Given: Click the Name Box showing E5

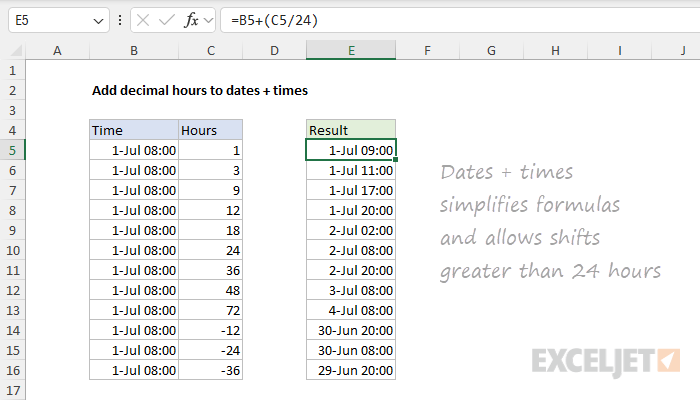Looking at the screenshot, I should point(58,21).
